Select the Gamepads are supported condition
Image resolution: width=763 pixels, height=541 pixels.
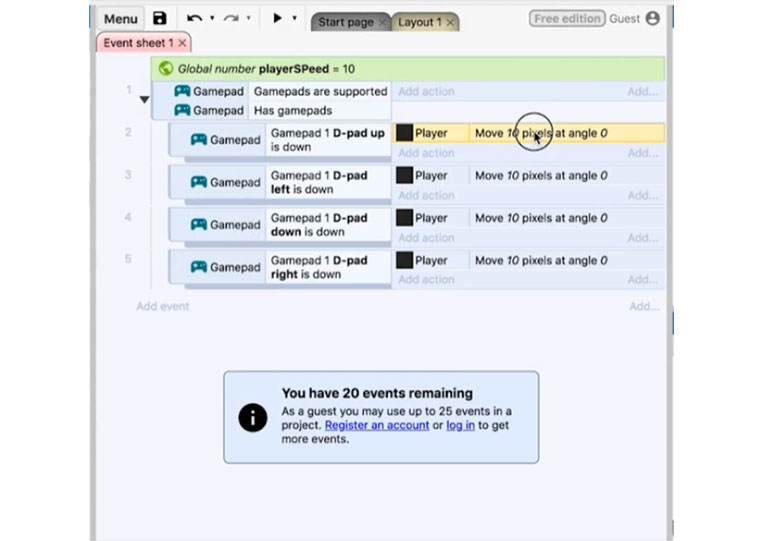(x=320, y=91)
